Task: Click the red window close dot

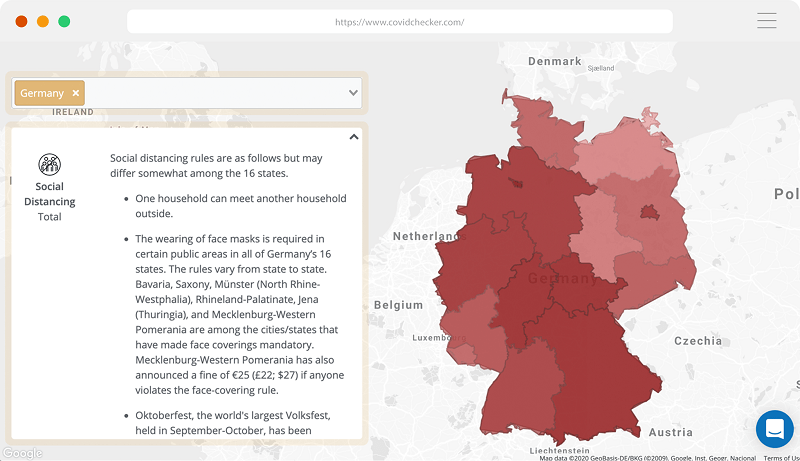Action: point(21,21)
